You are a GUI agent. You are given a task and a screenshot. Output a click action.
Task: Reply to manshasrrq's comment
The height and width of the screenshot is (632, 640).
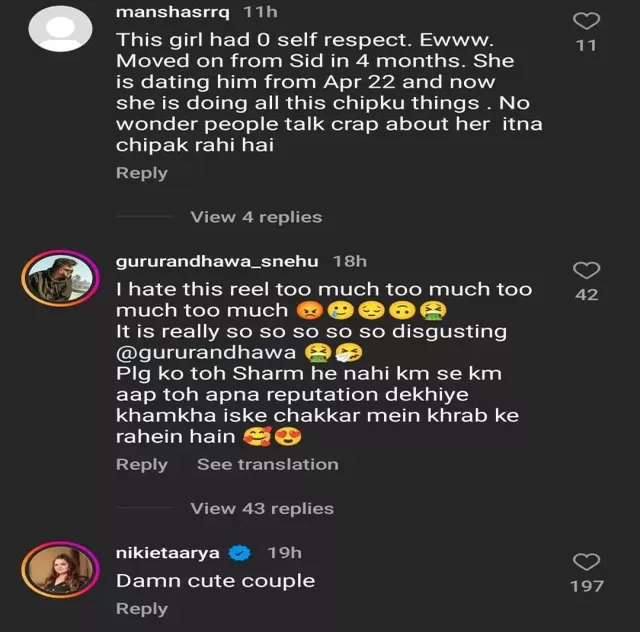tap(142, 173)
